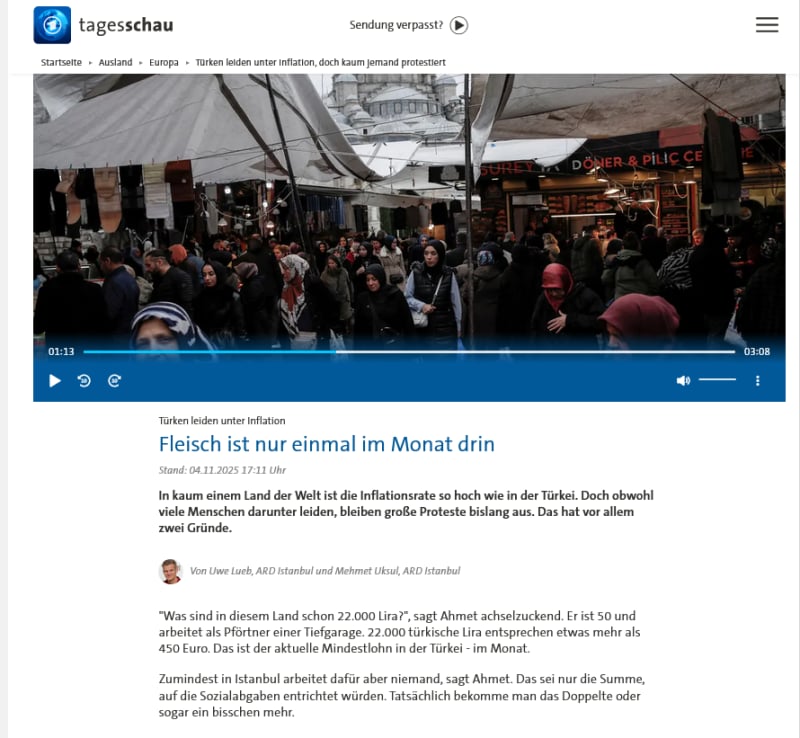Click the tagesschau globe logo
This screenshot has width=800, height=738.
(x=52, y=25)
